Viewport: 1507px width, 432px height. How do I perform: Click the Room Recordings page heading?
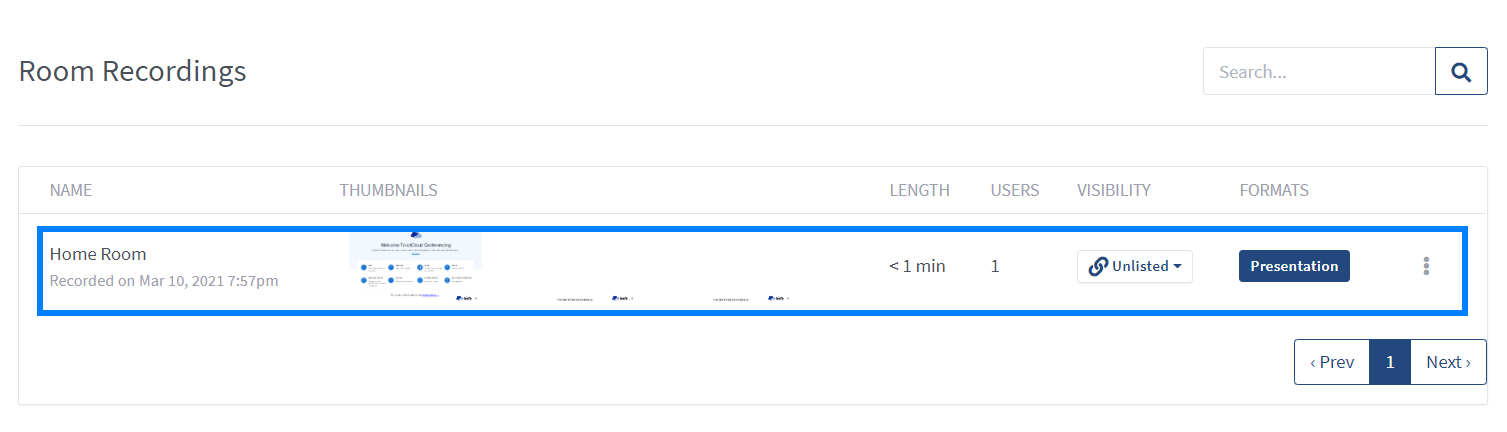133,71
